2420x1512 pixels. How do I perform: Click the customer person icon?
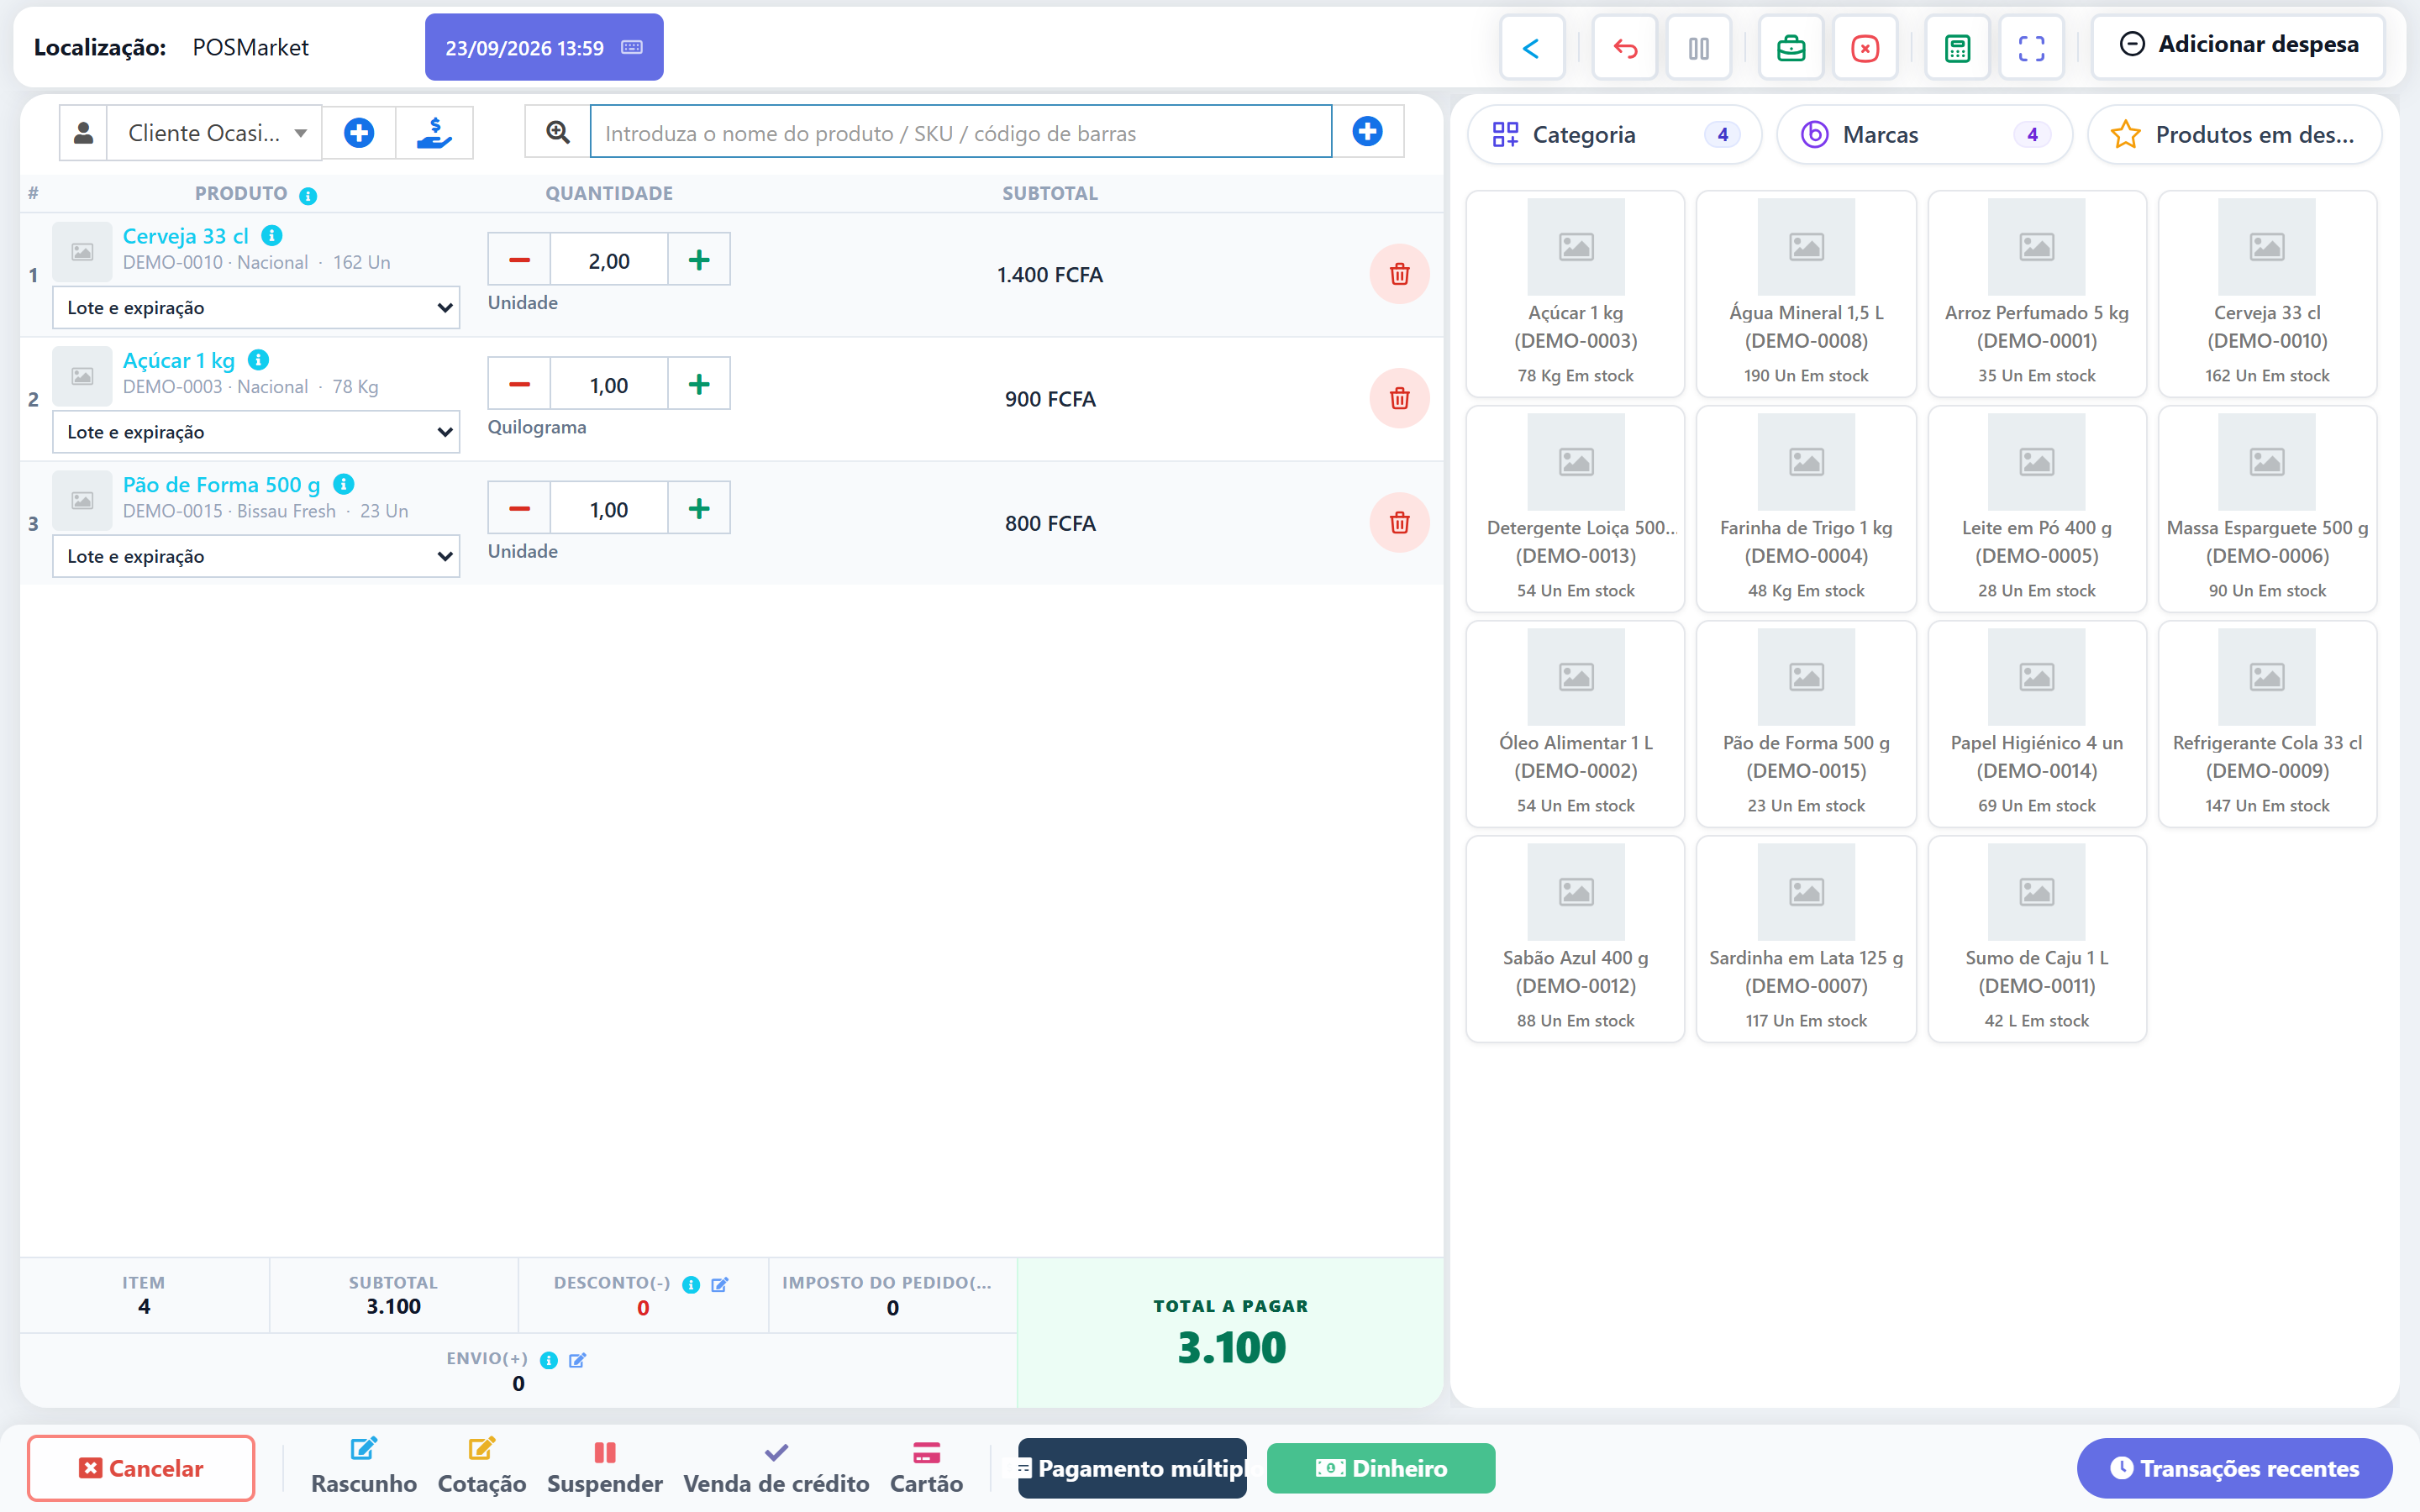tap(83, 132)
